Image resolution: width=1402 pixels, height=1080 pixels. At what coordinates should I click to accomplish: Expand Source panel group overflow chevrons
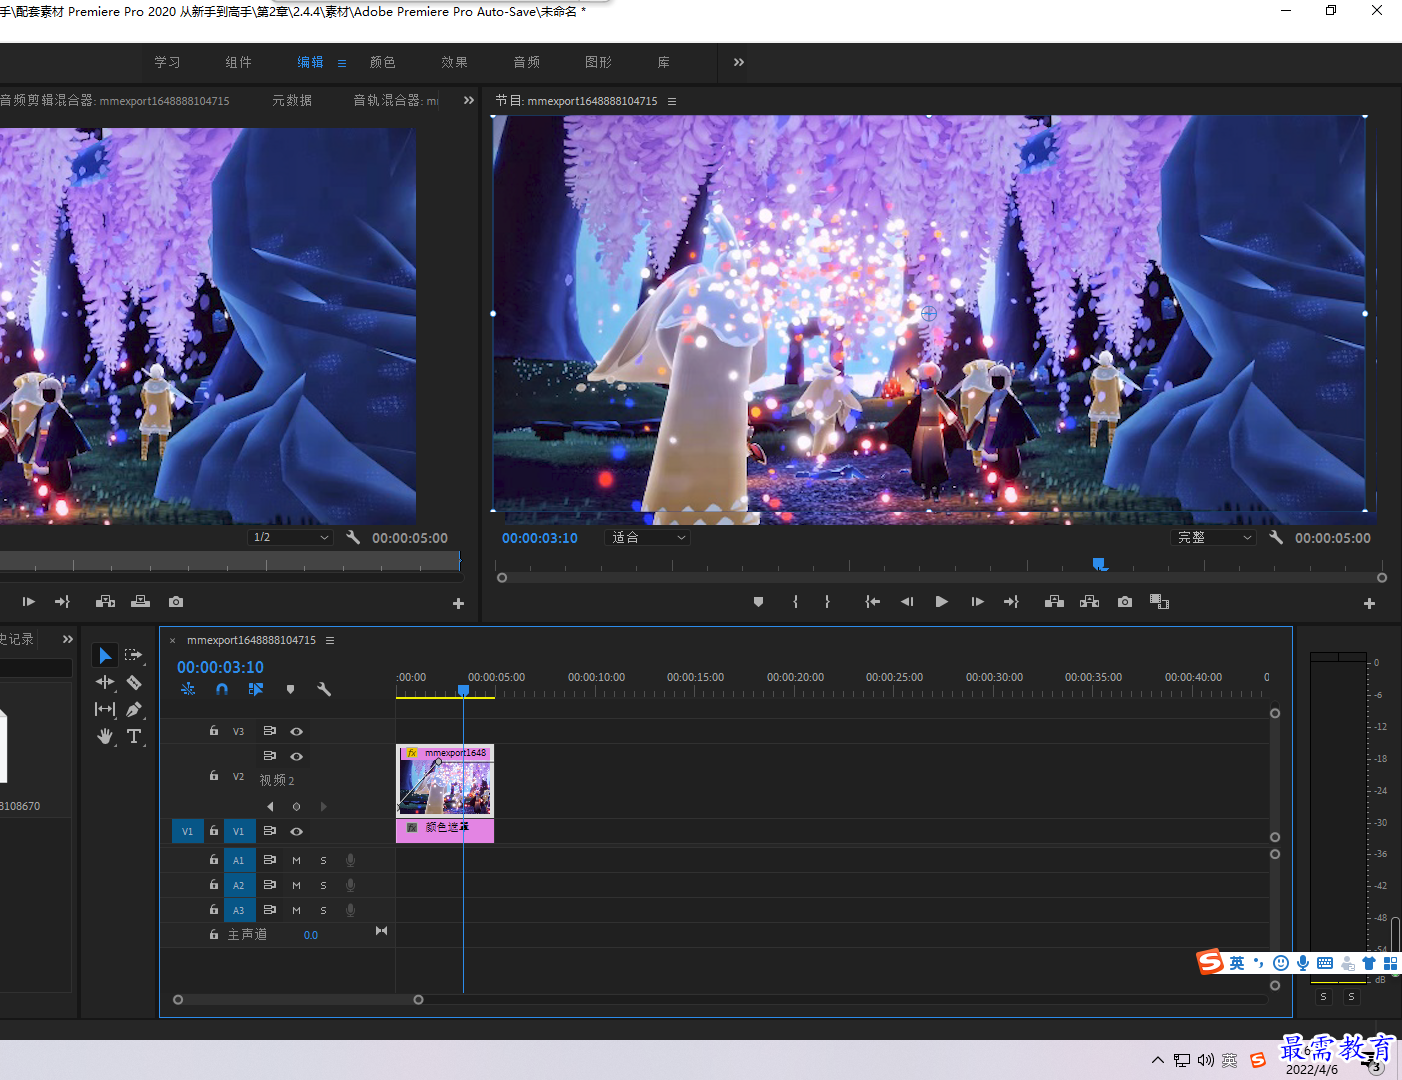(x=469, y=100)
